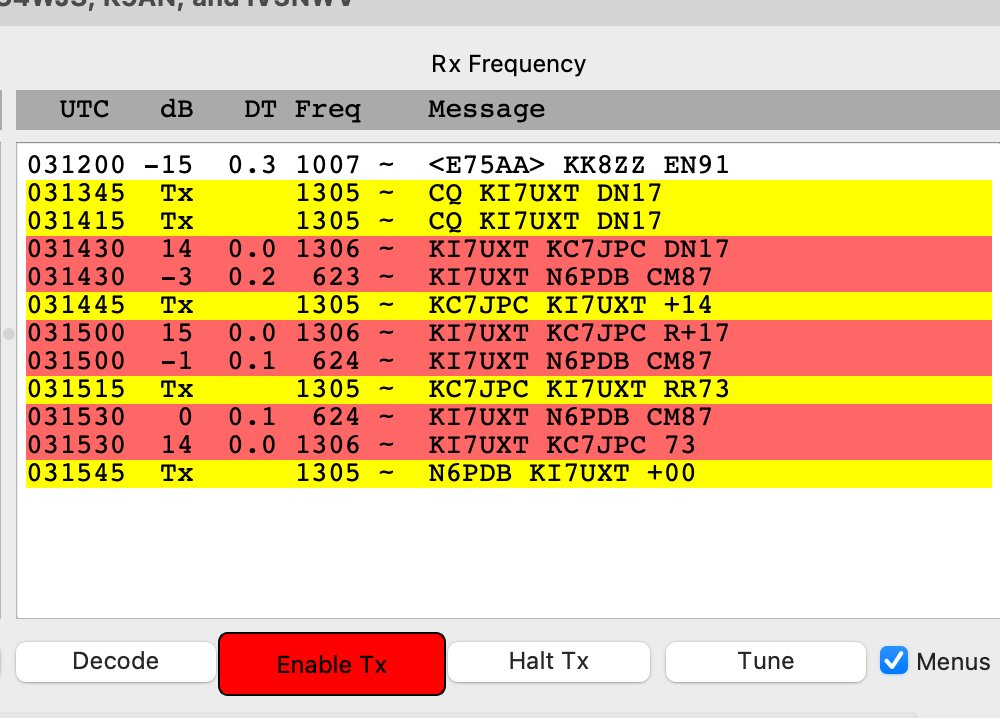Screen dimensions: 1000x718
Task: Click the UTC column header
Action: tap(84, 110)
